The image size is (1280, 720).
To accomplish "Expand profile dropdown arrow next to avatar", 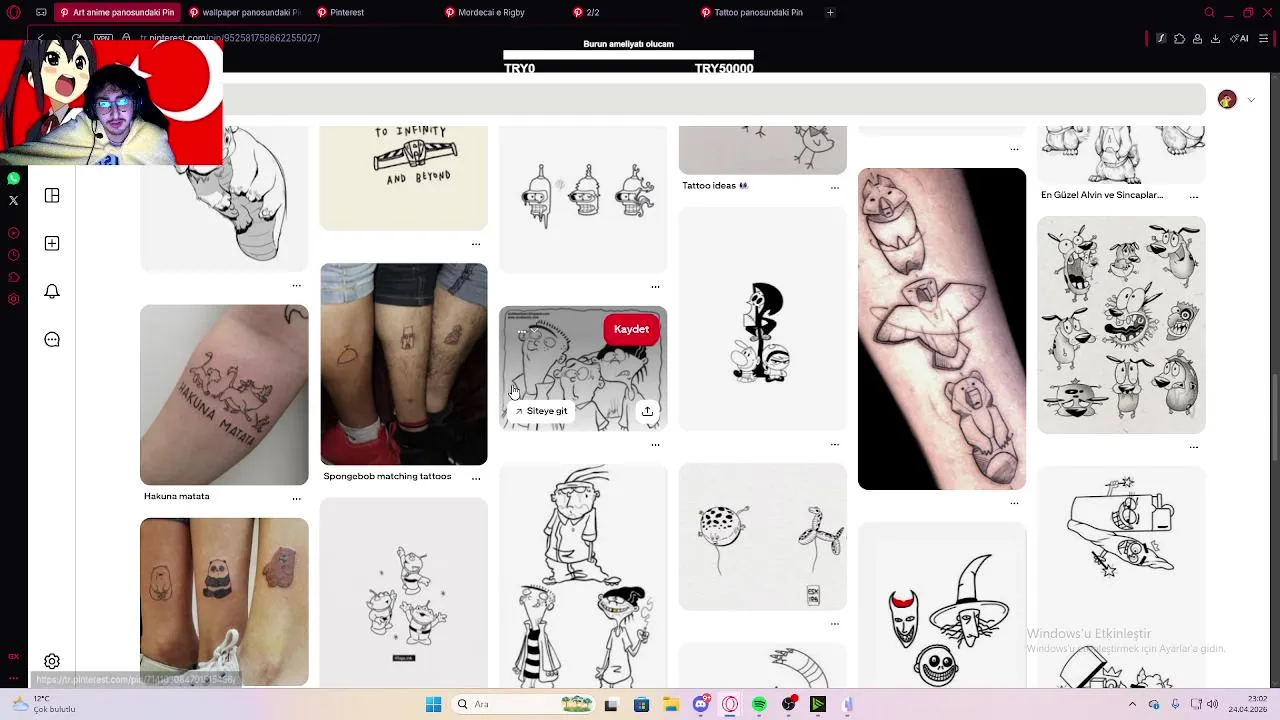I will coord(1251,100).
